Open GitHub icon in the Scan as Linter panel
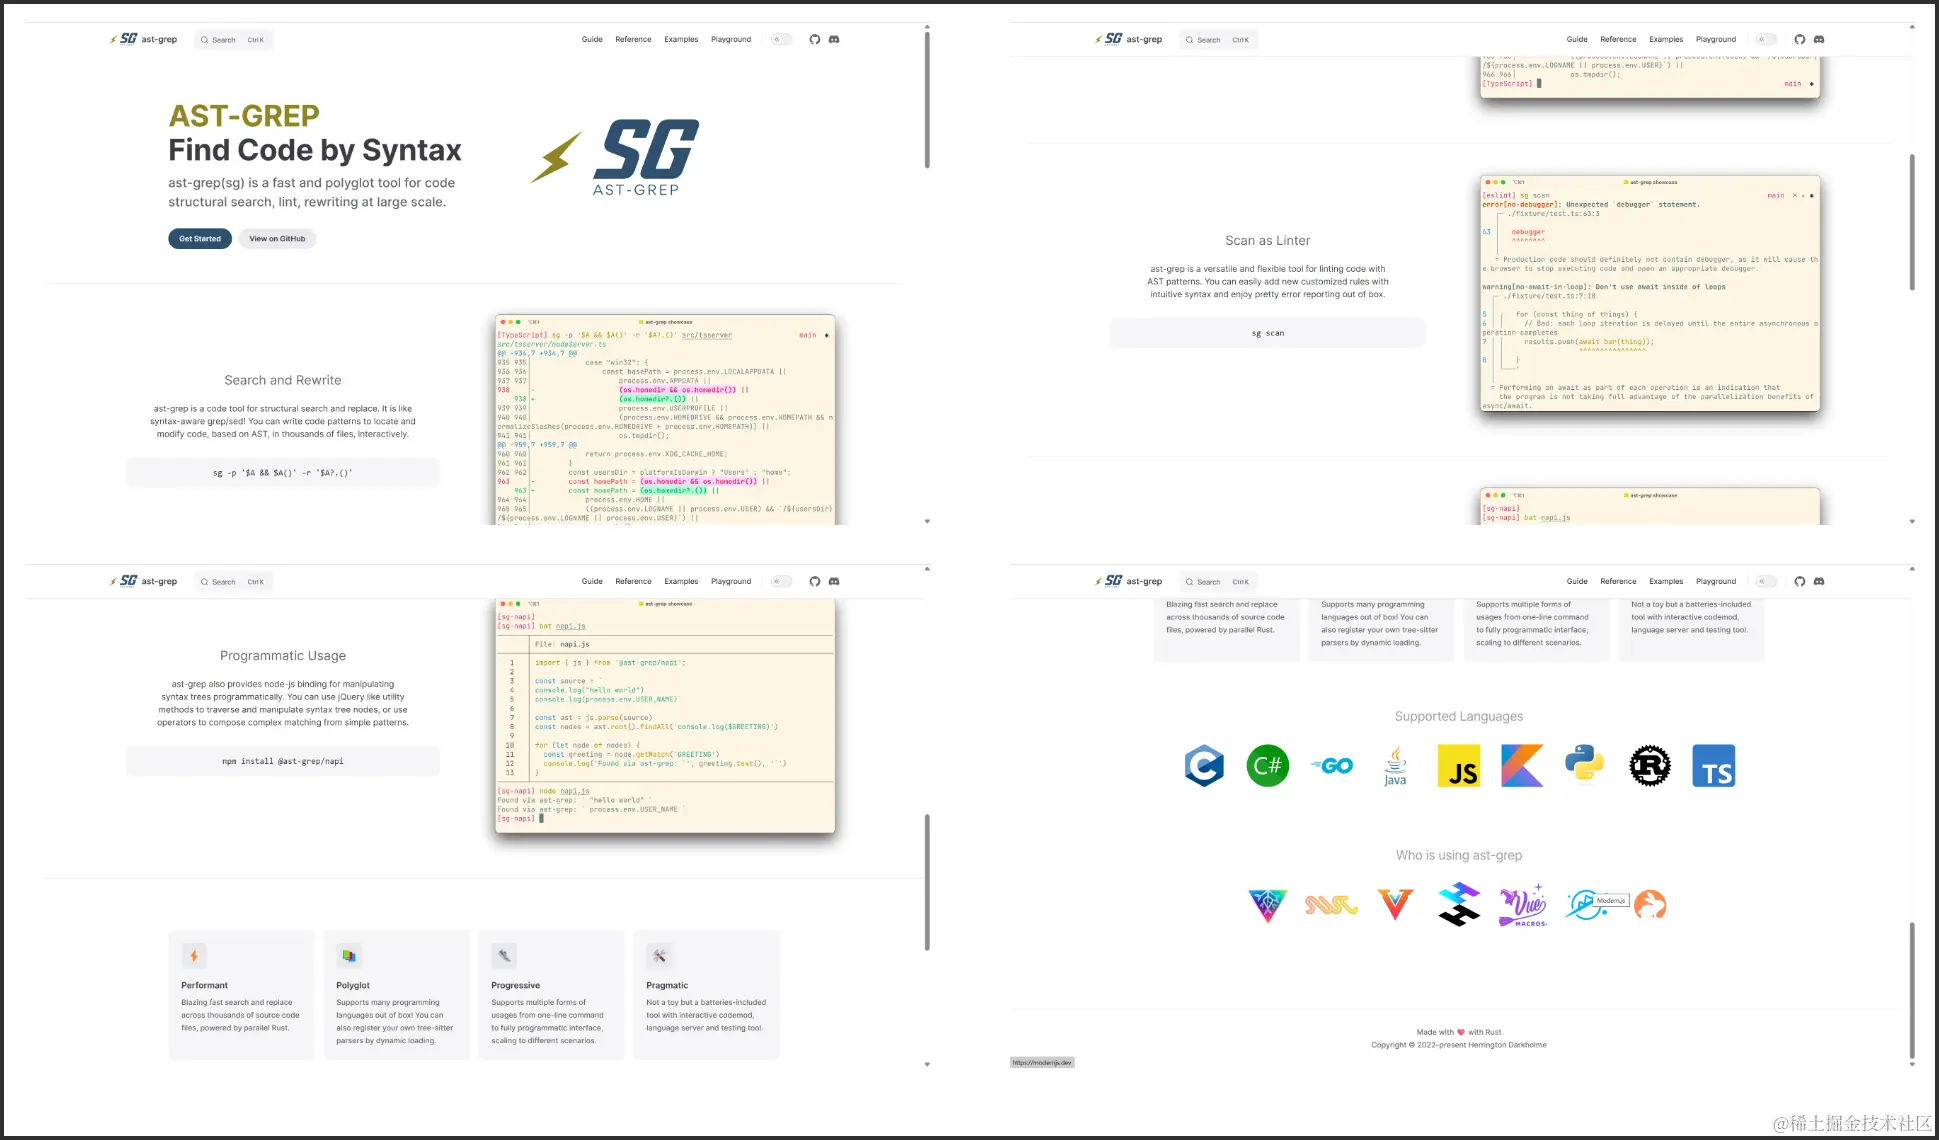This screenshot has width=1939, height=1140. pyautogui.click(x=1799, y=40)
